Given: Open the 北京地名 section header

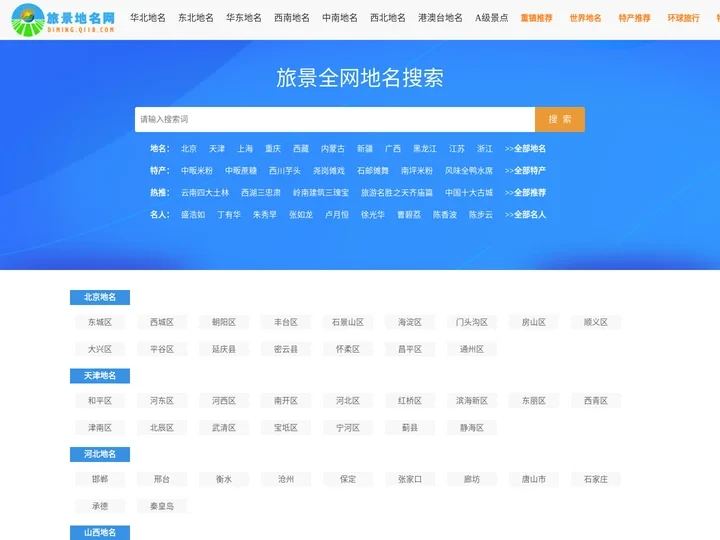Looking at the screenshot, I should coord(100,297).
